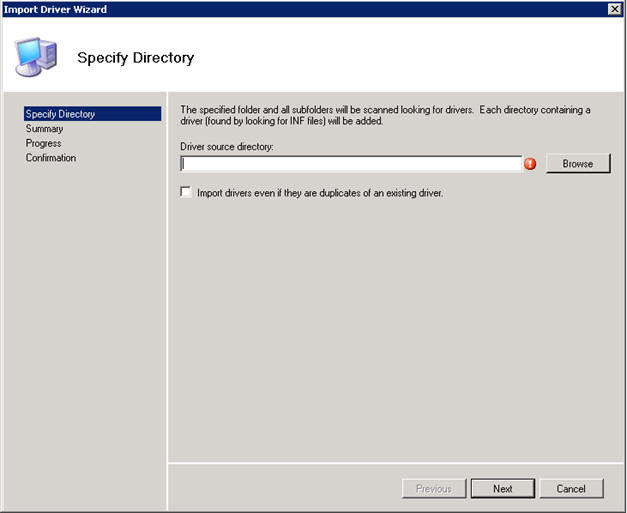This screenshot has width=627, height=513.
Task: Enable importing duplicate drivers checkbox
Action: (x=186, y=192)
